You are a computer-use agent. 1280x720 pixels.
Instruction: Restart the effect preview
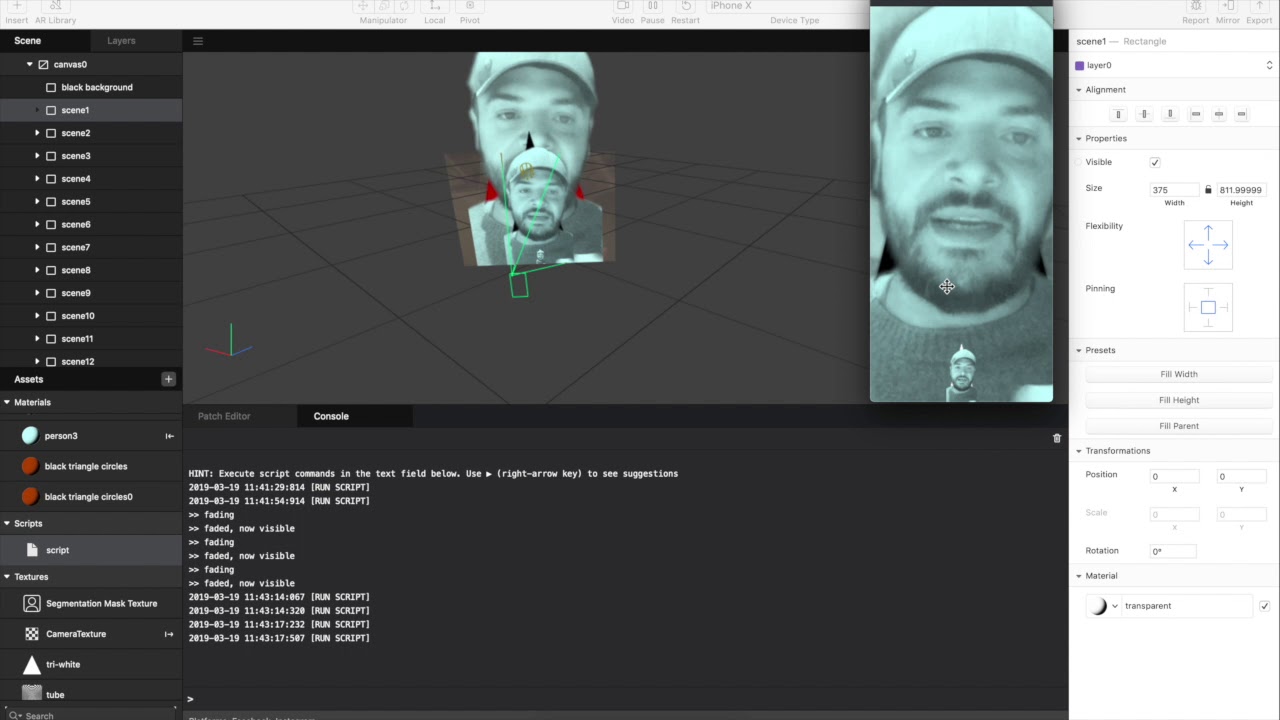686,6
